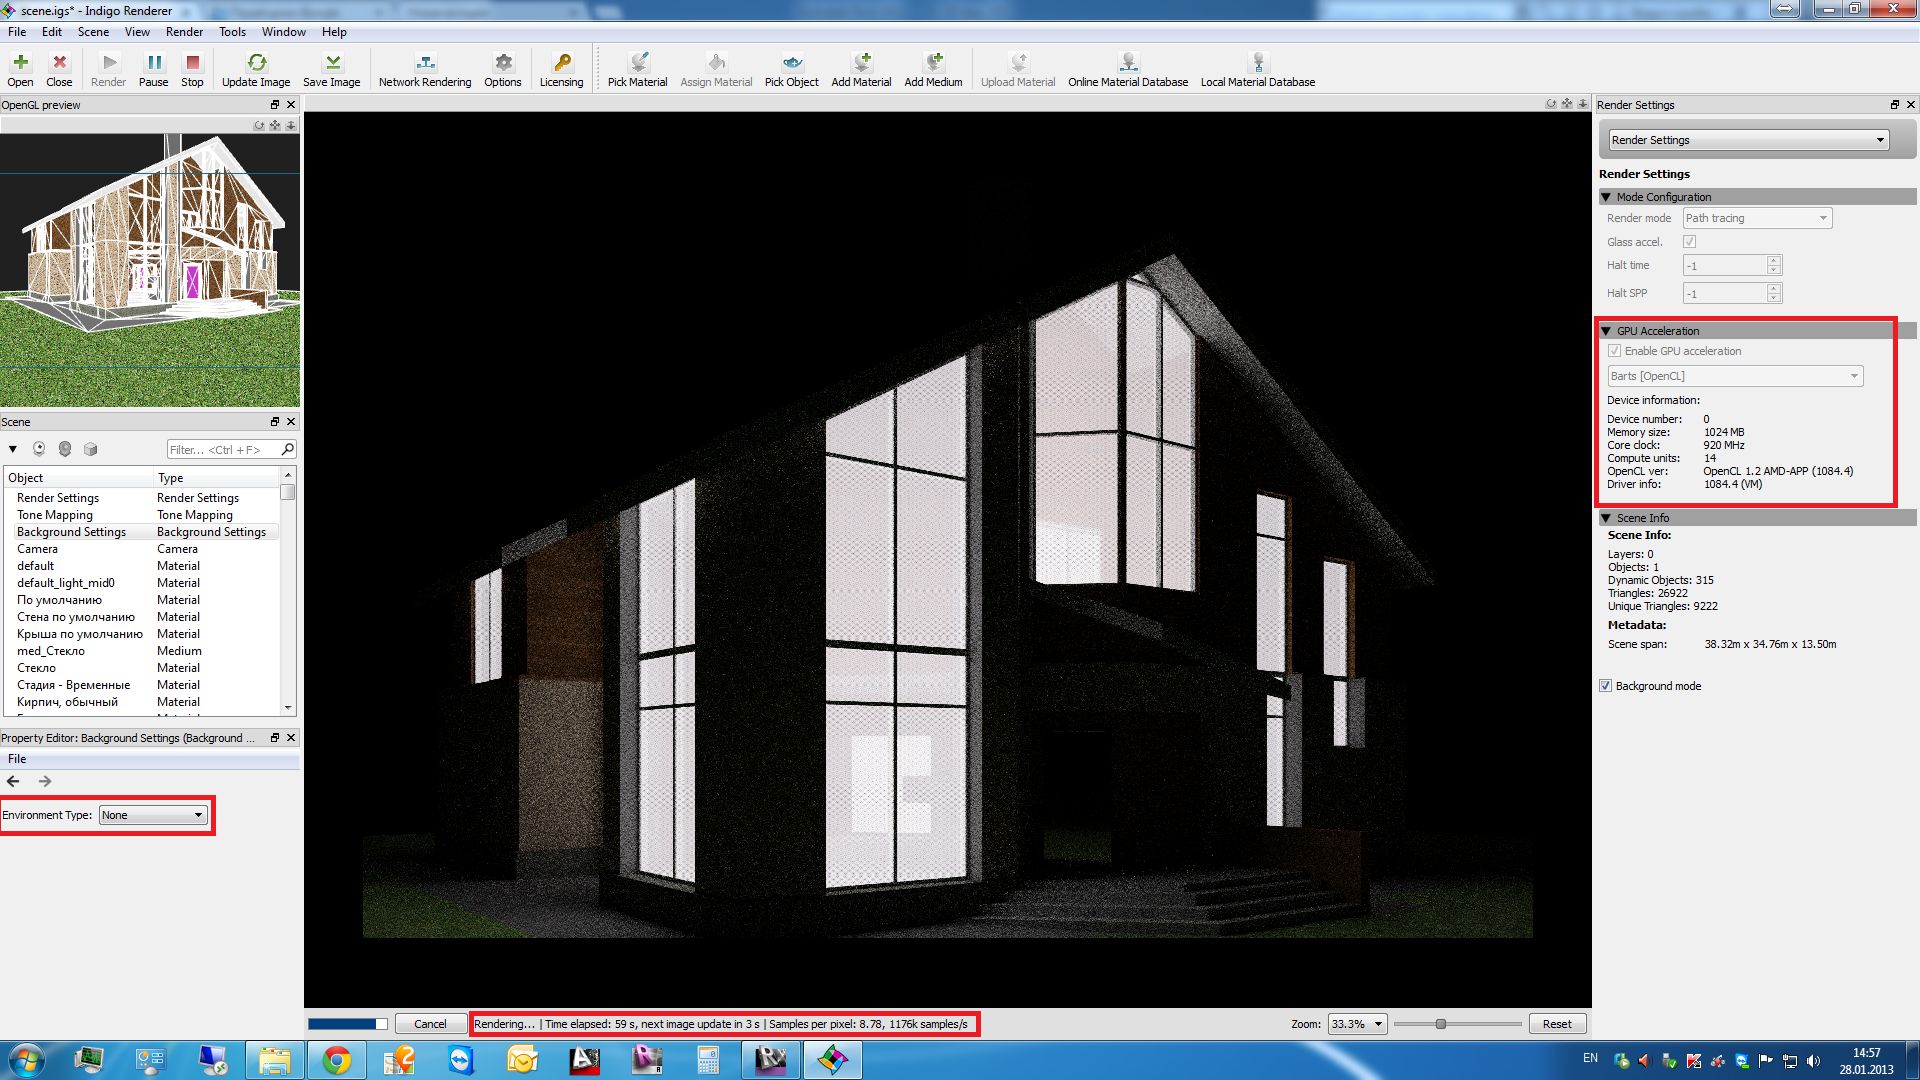1920x1080 pixels.
Task: Open the Environment Type dropdown
Action: tap(153, 815)
